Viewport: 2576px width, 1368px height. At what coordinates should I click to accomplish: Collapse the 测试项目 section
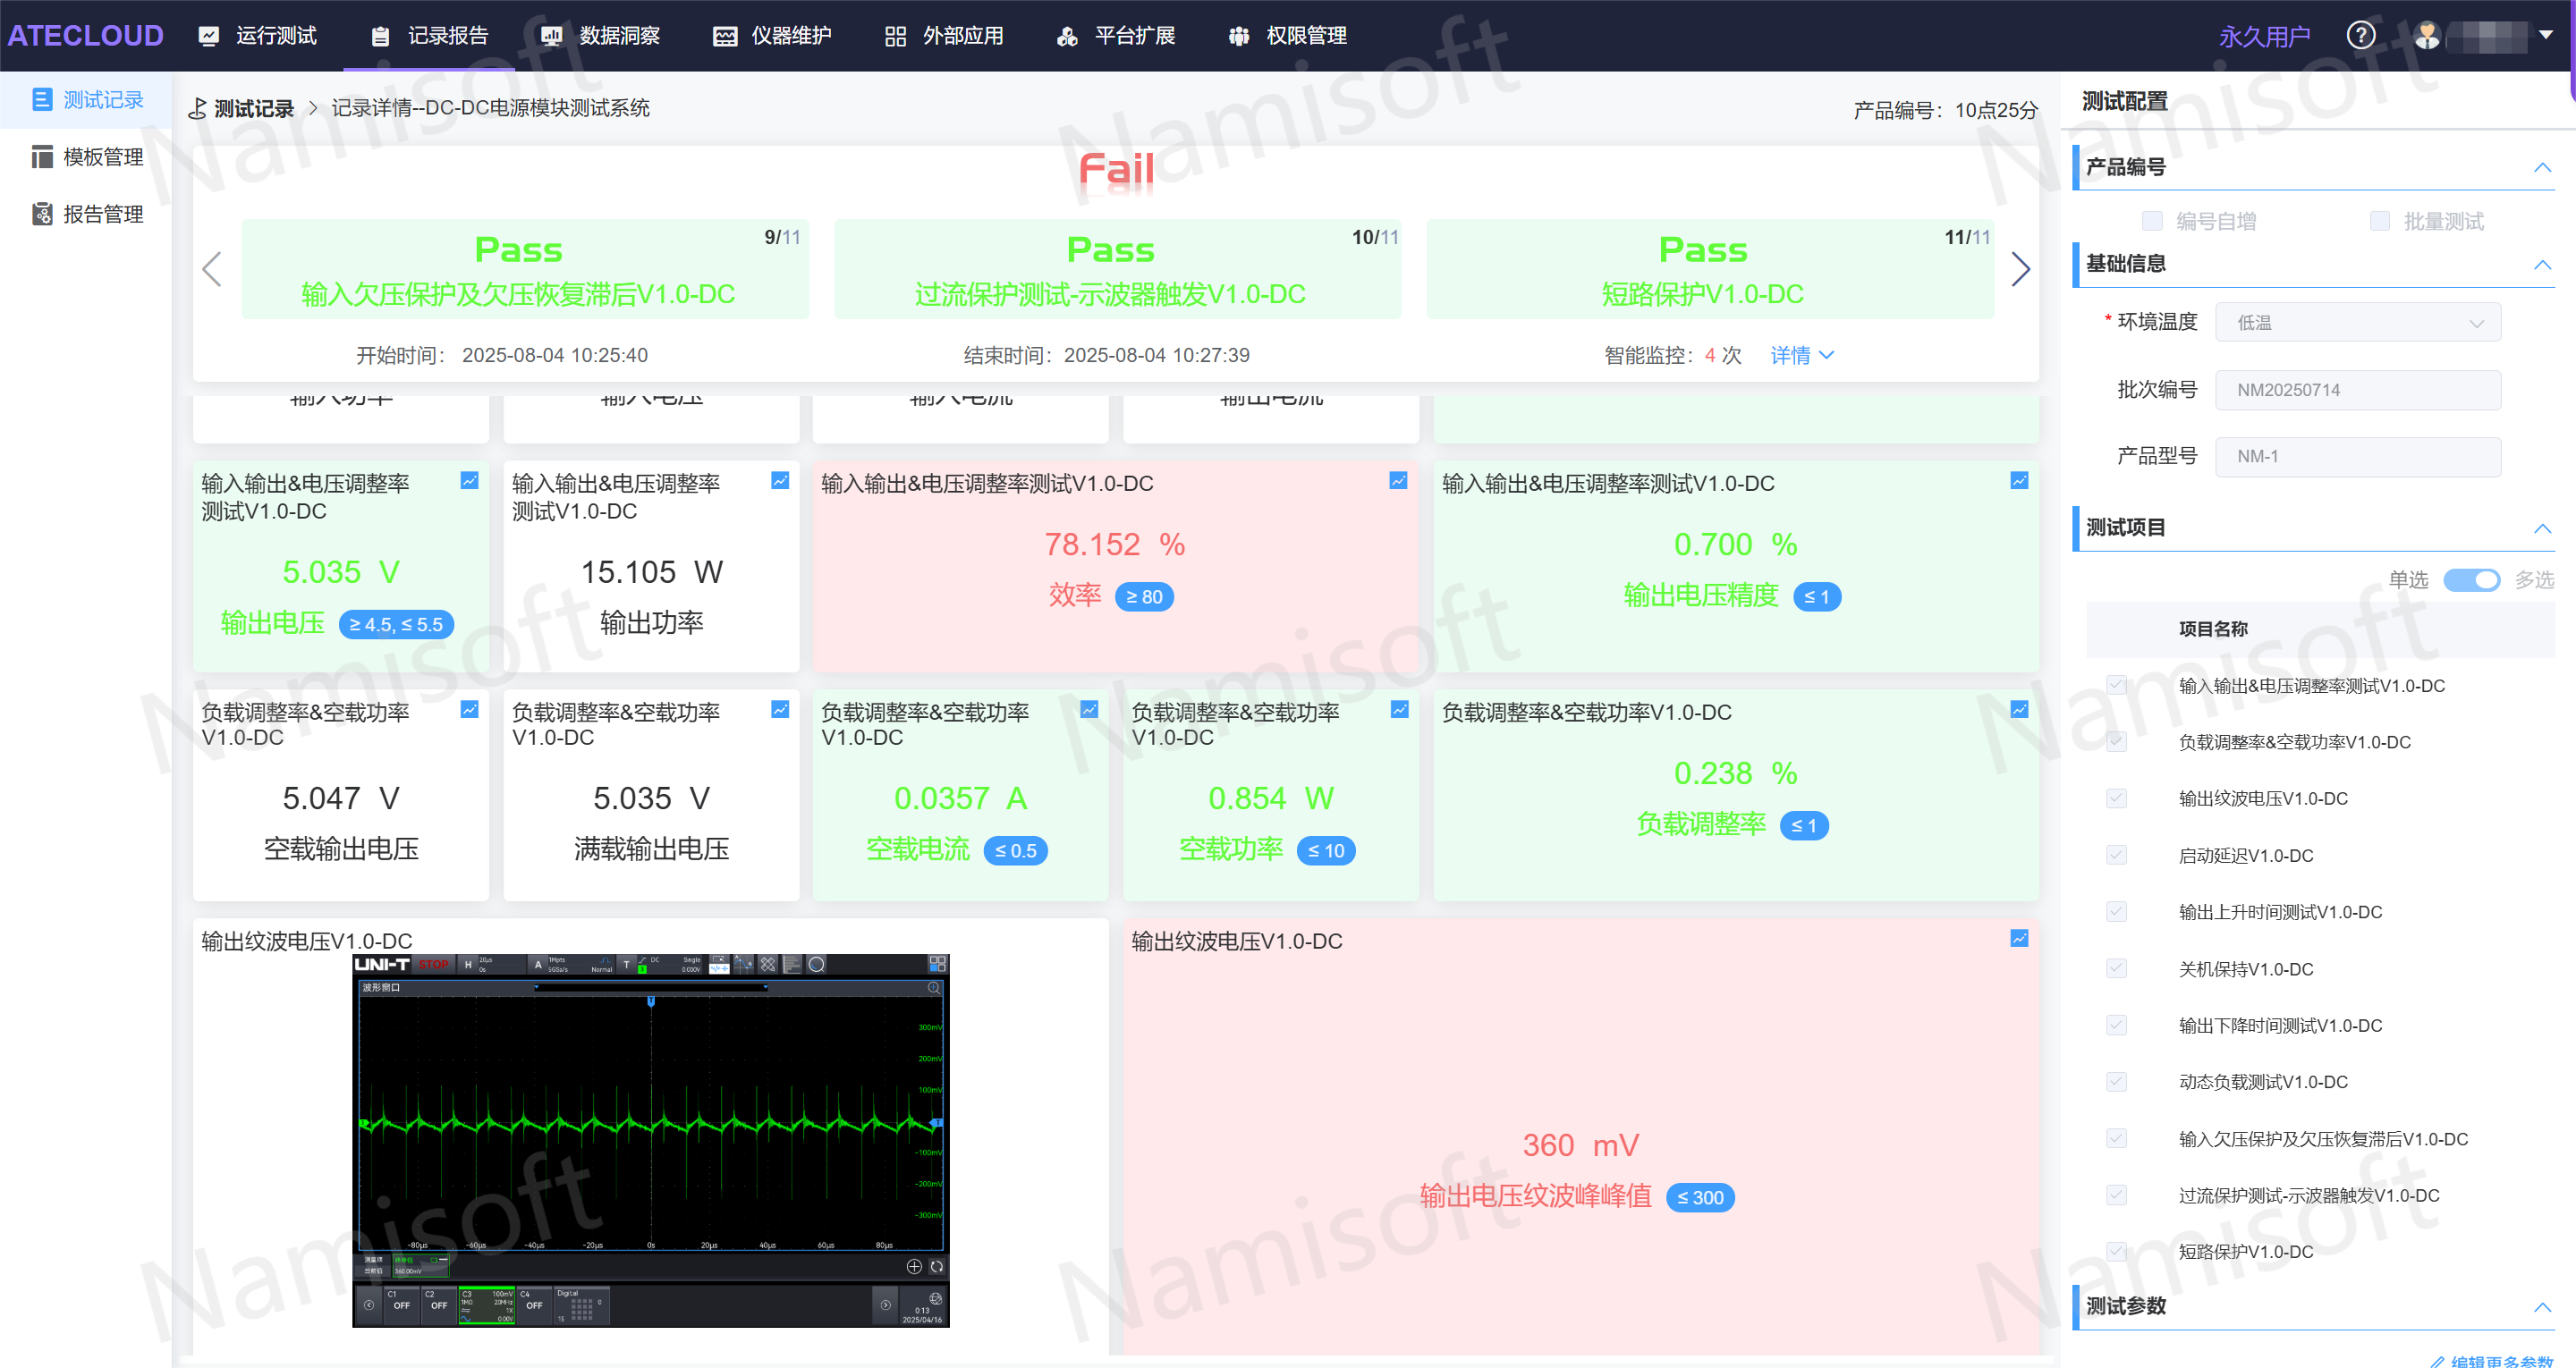pyautogui.click(x=2542, y=528)
